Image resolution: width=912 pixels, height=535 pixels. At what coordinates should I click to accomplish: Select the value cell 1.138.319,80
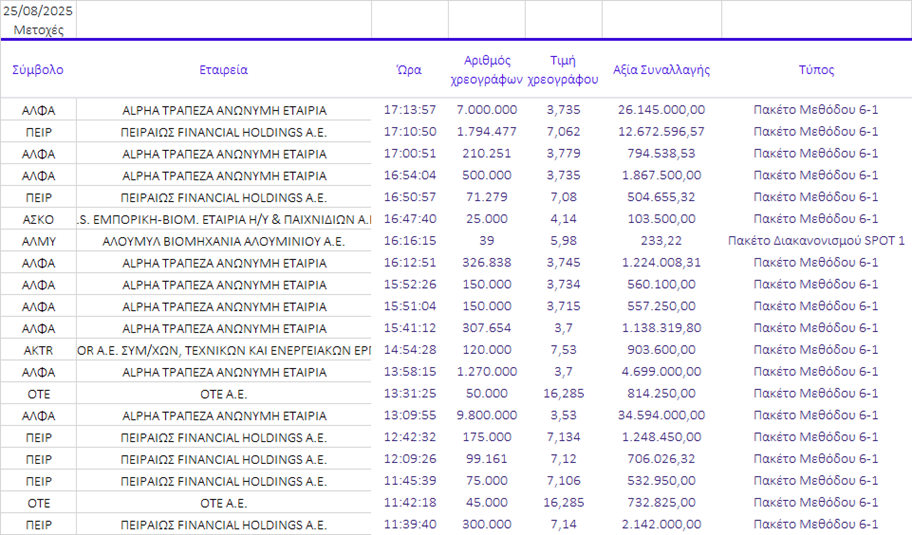click(x=661, y=328)
